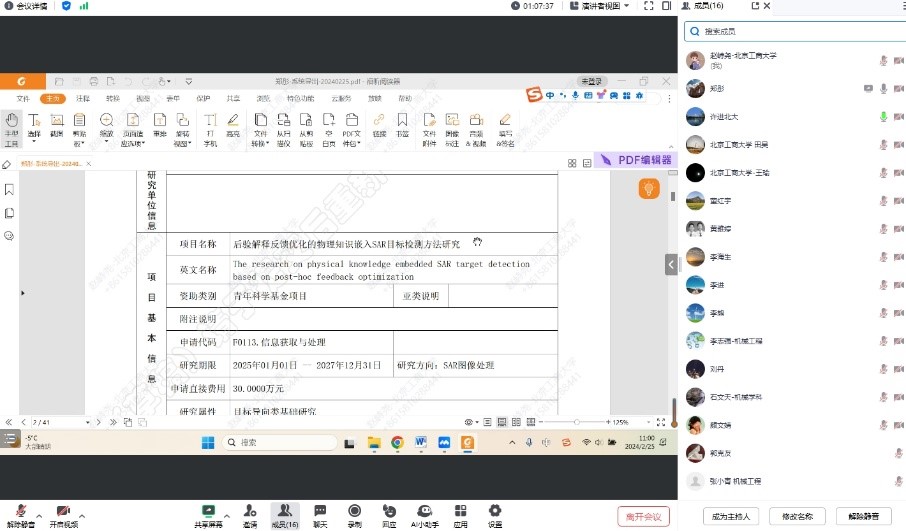The height and width of the screenshot is (531, 906).
Task: Switch to the 注释 ribbon tab
Action: click(x=83, y=99)
